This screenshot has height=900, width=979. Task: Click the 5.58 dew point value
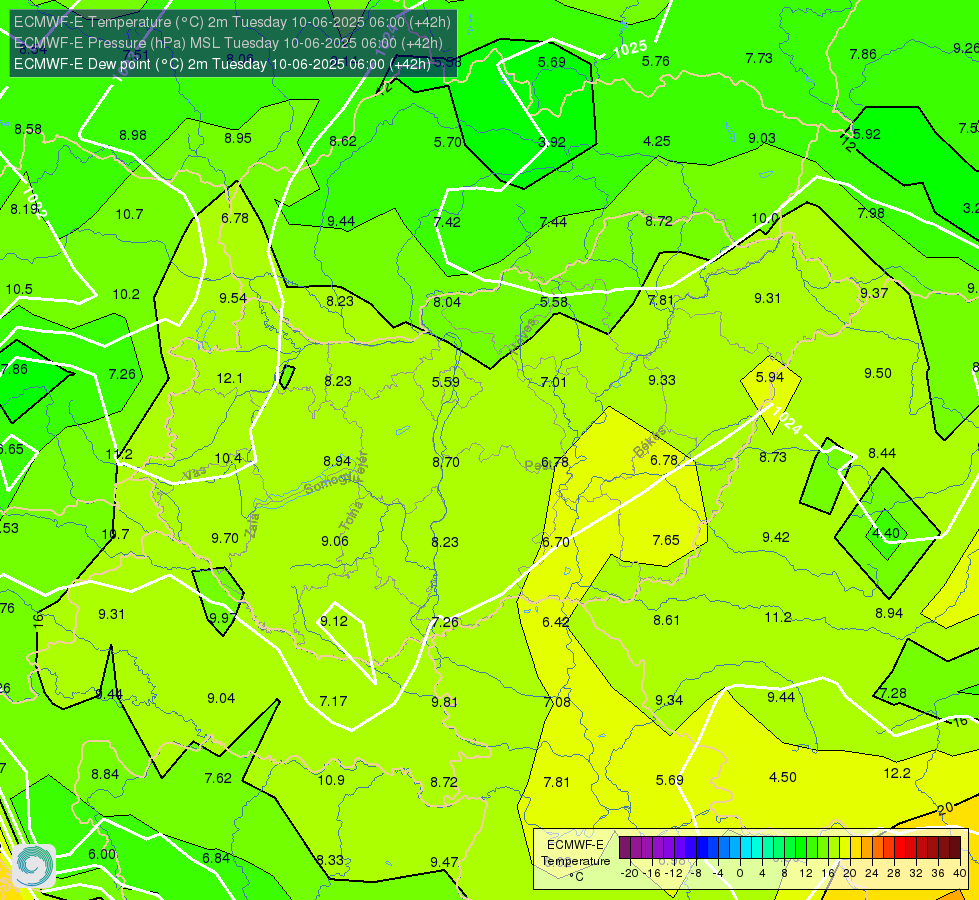(x=554, y=302)
